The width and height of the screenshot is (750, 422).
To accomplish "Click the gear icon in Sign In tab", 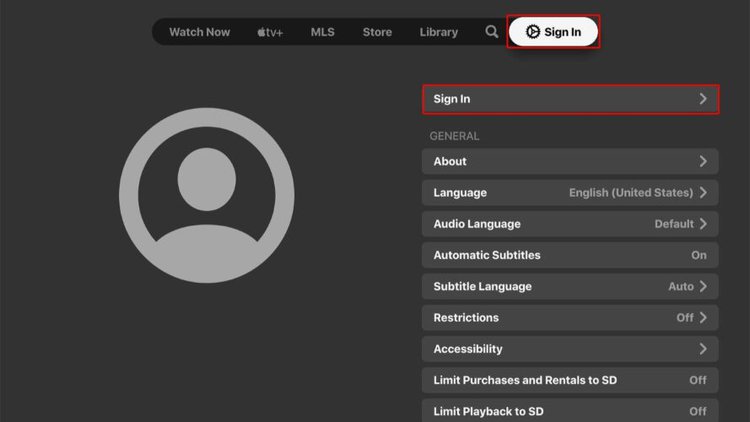I will point(532,32).
